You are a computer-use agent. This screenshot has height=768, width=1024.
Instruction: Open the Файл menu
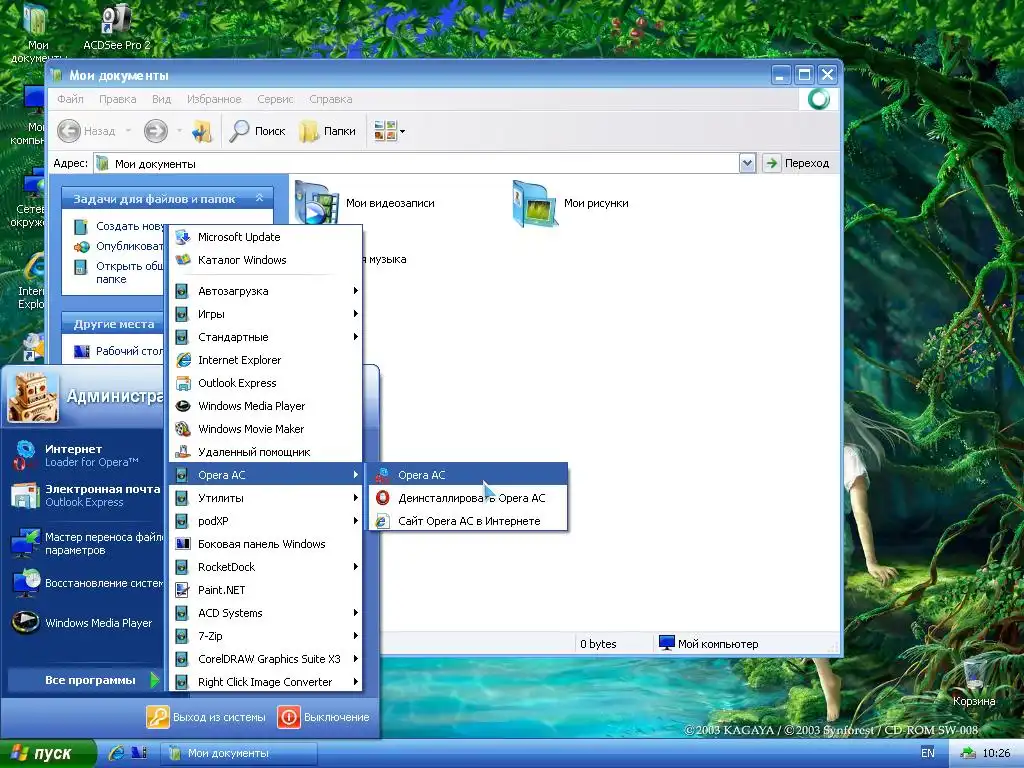[70, 99]
